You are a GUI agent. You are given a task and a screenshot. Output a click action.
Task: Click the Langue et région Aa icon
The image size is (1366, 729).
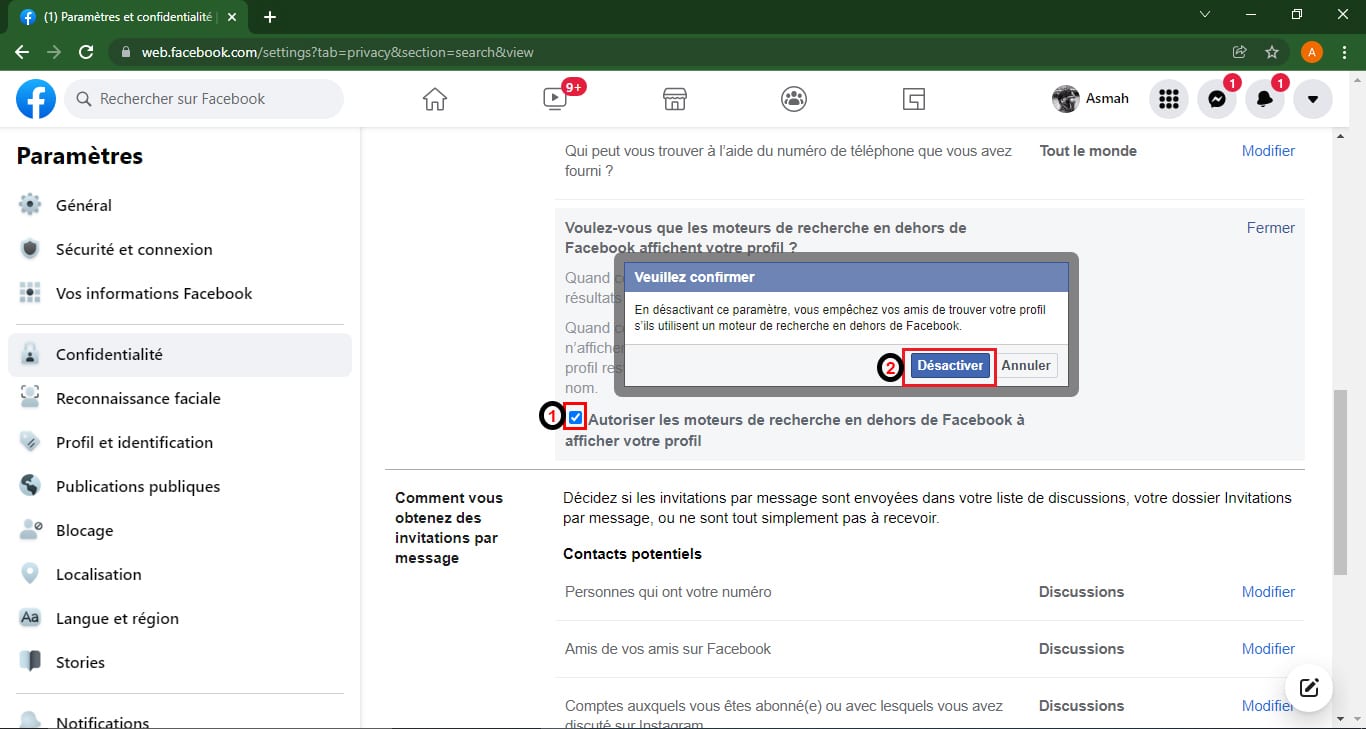pos(30,618)
